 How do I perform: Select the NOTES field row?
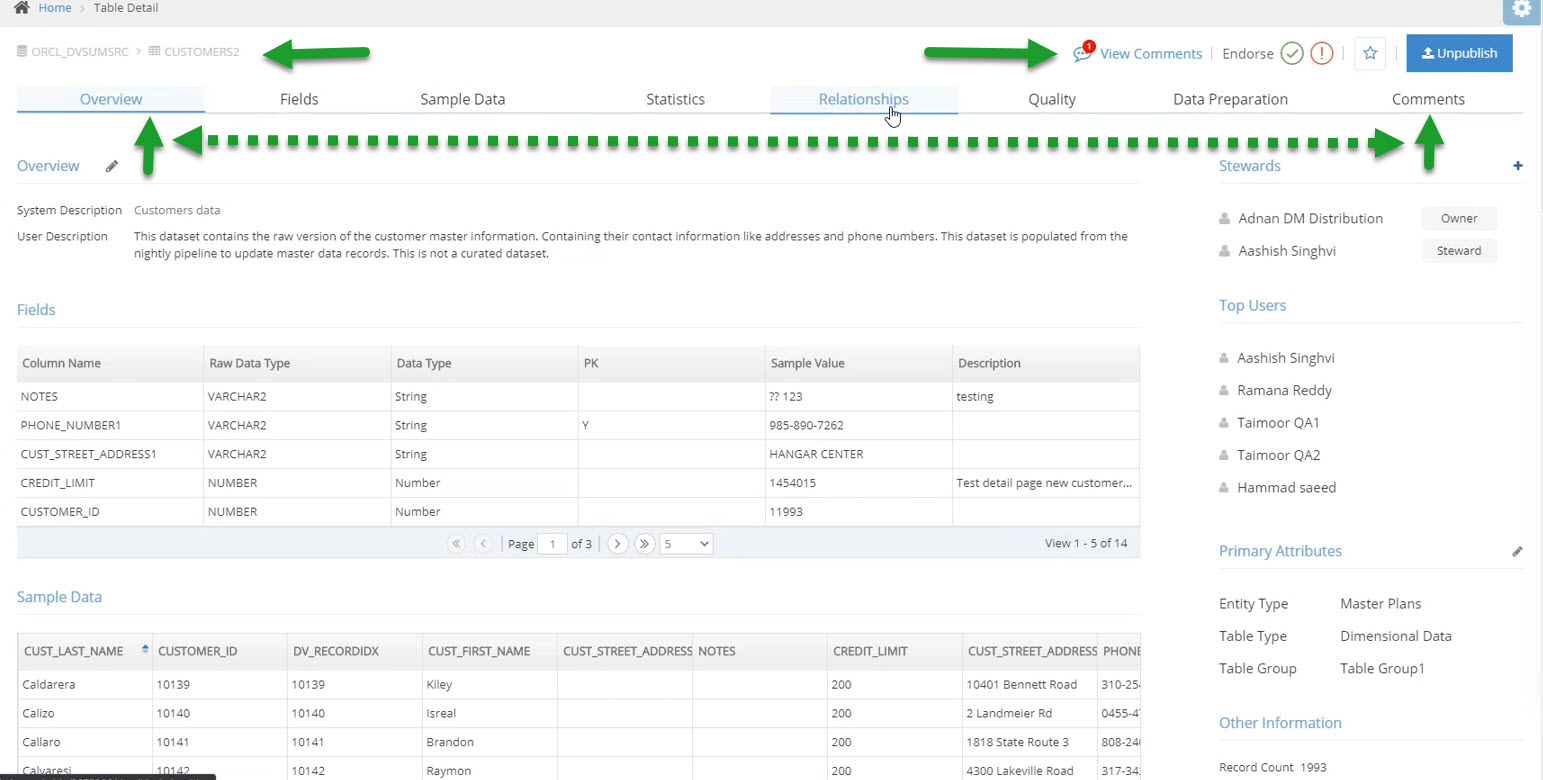point(578,397)
